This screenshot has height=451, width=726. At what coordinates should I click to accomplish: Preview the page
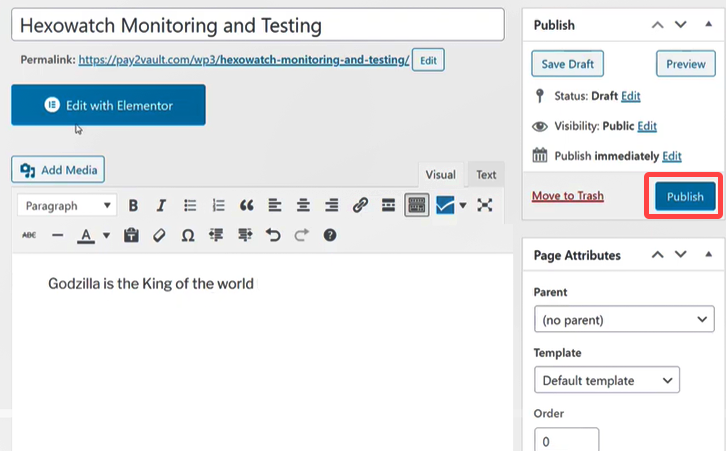point(686,63)
